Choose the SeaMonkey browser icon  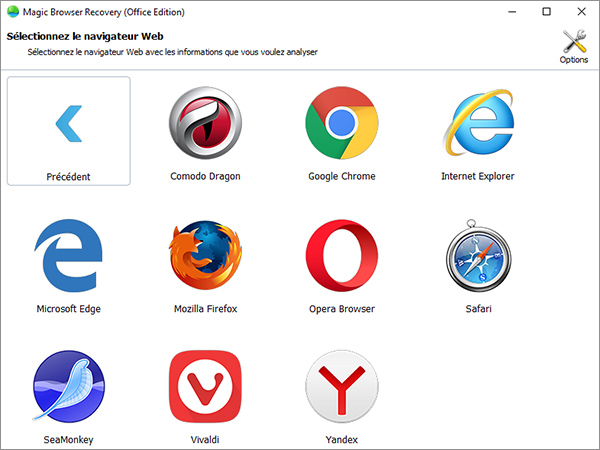click(68, 386)
